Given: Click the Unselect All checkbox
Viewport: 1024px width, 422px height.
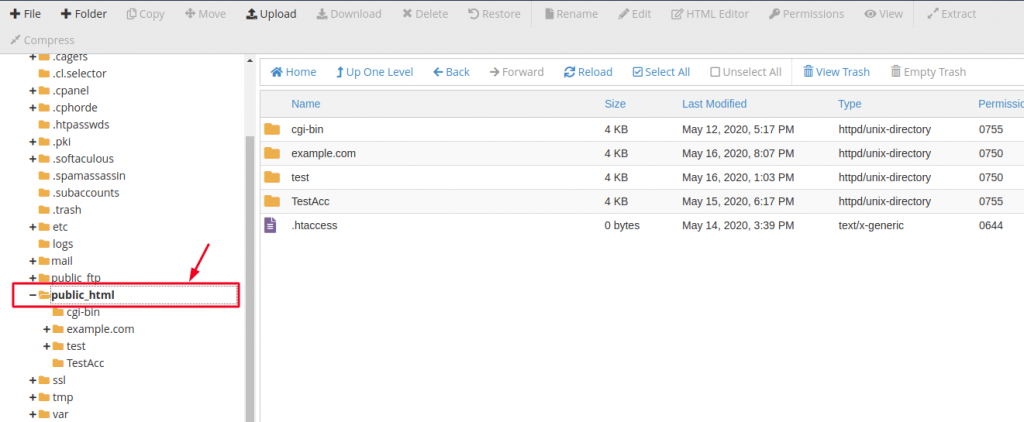Looking at the screenshot, I should (x=715, y=72).
